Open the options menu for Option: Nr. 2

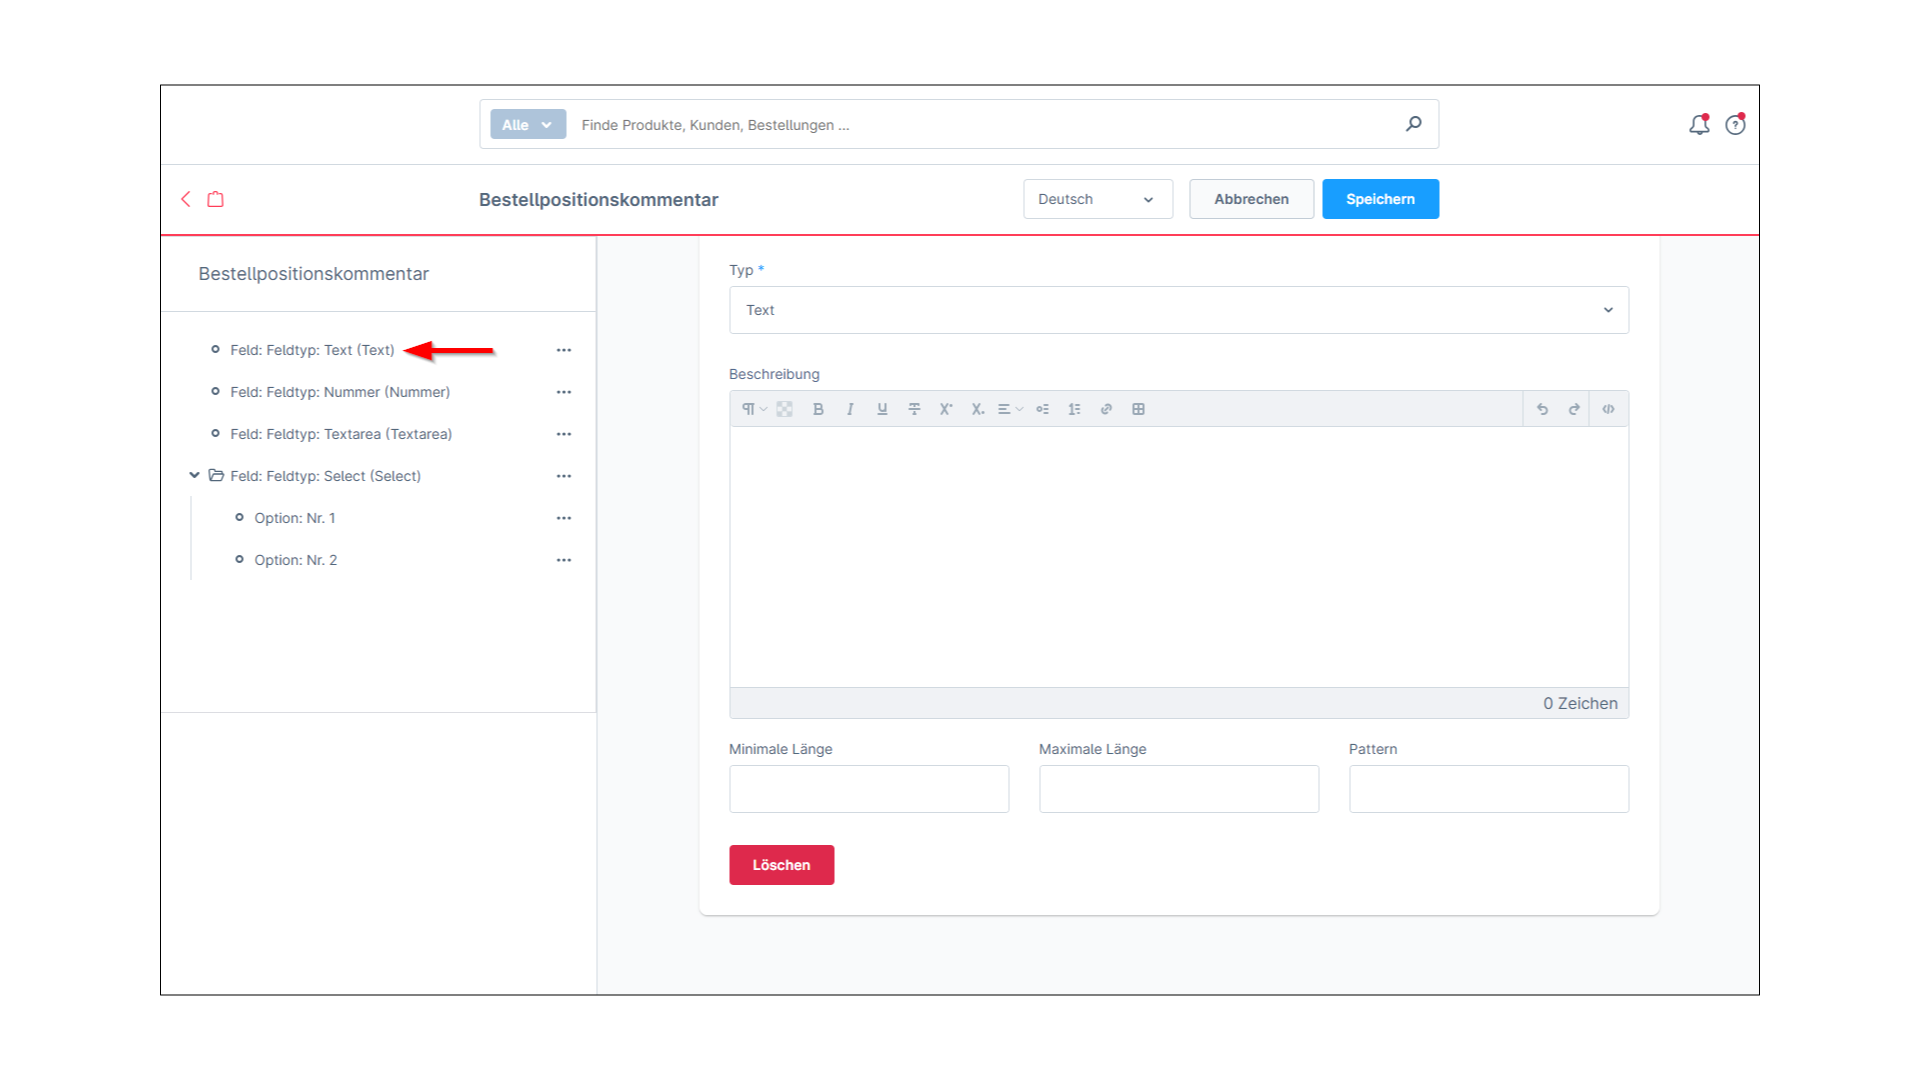pos(564,560)
